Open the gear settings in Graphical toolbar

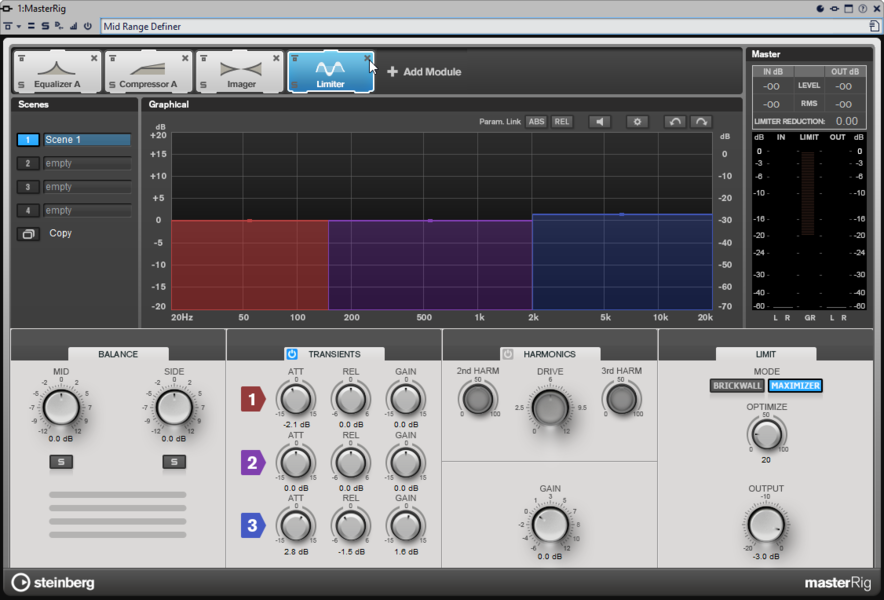[x=637, y=122]
